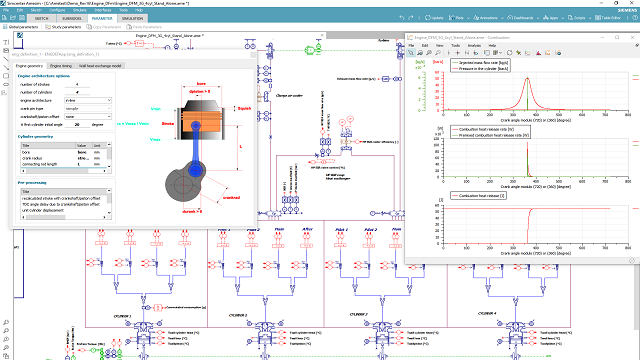Click the Update button in top toolbar
Screen dimensions: 640x360
(x=434, y=18)
